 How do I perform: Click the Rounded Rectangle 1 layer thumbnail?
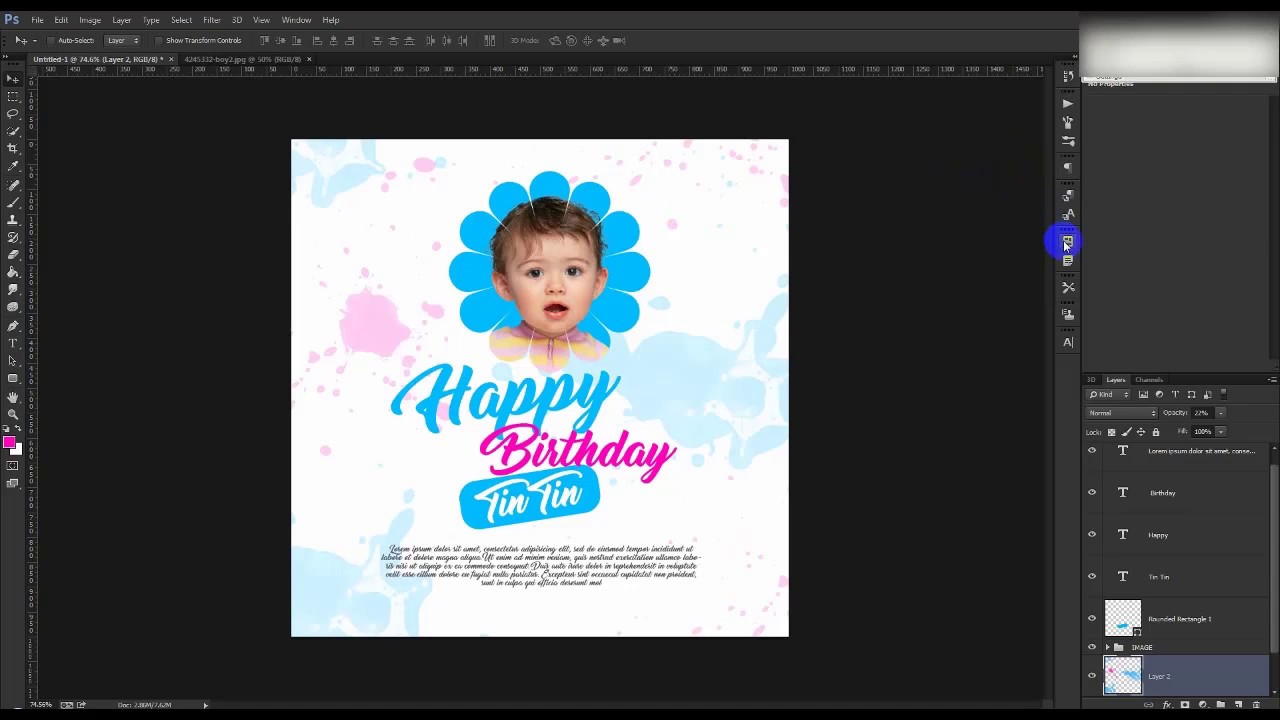pos(1122,618)
